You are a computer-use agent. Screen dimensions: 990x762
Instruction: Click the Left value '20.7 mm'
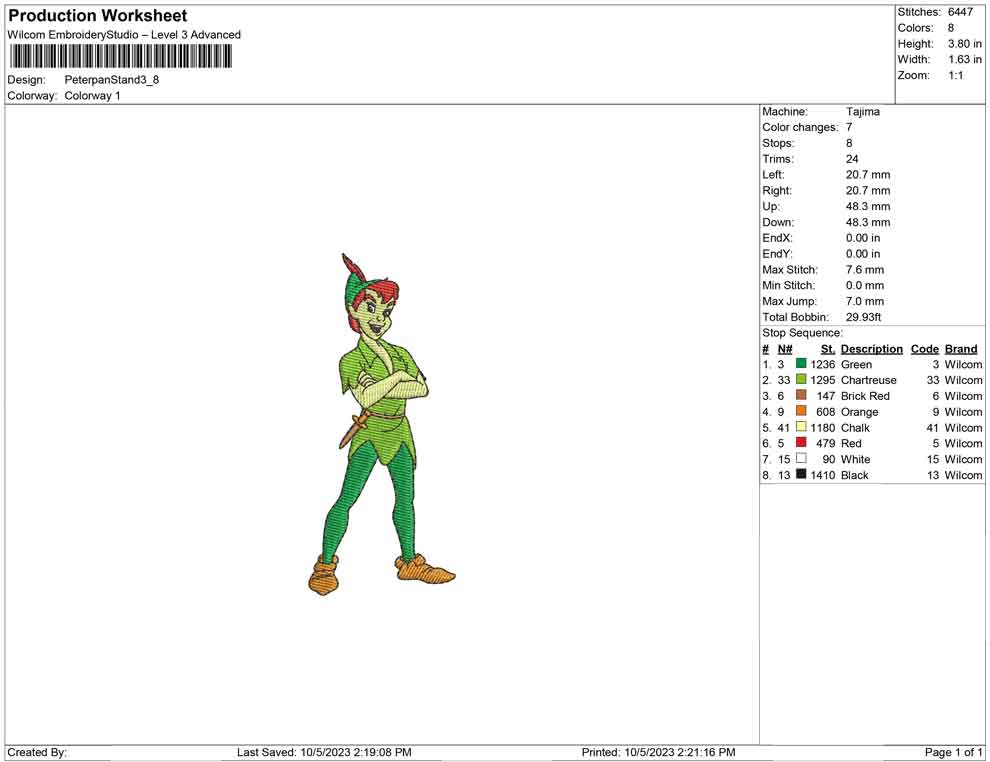coord(868,174)
